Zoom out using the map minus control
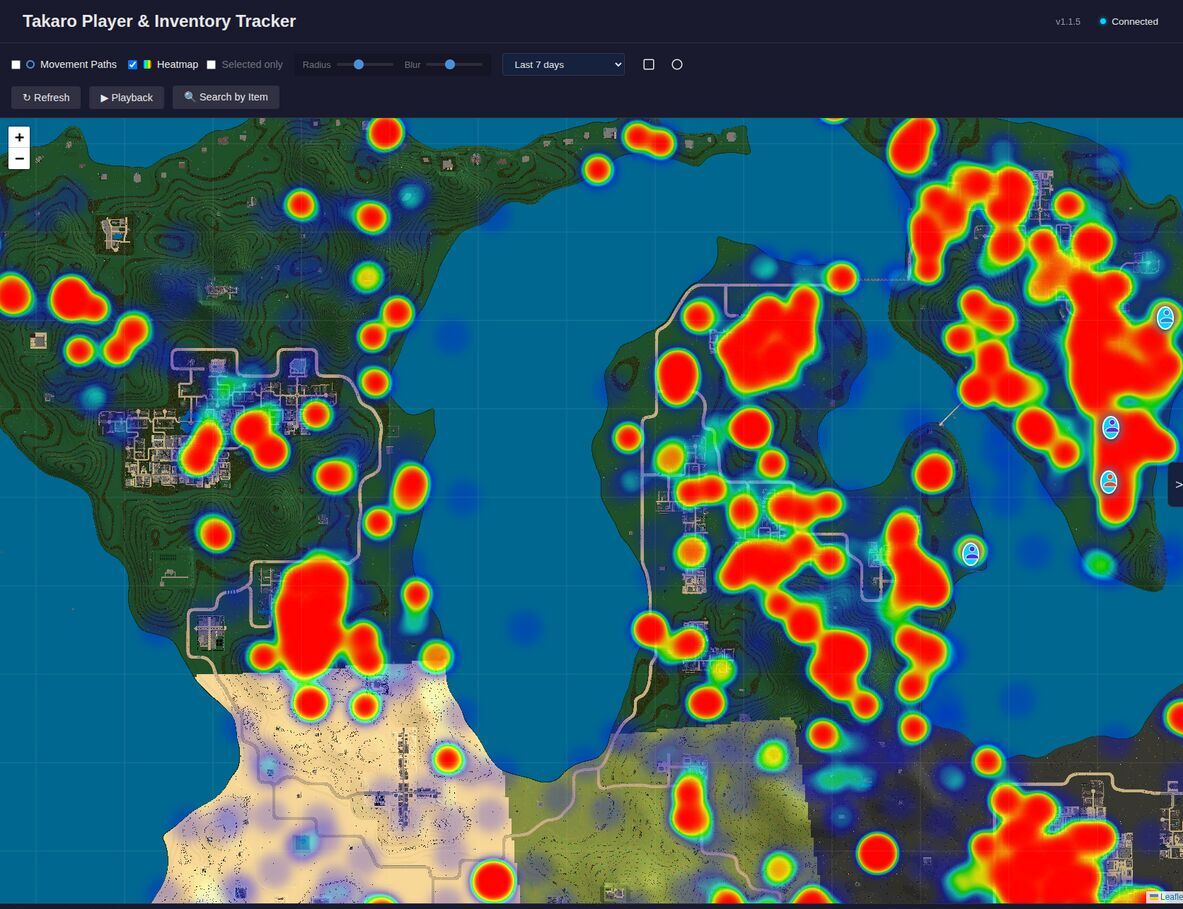Image resolution: width=1183 pixels, height=909 pixels. click(x=19, y=158)
